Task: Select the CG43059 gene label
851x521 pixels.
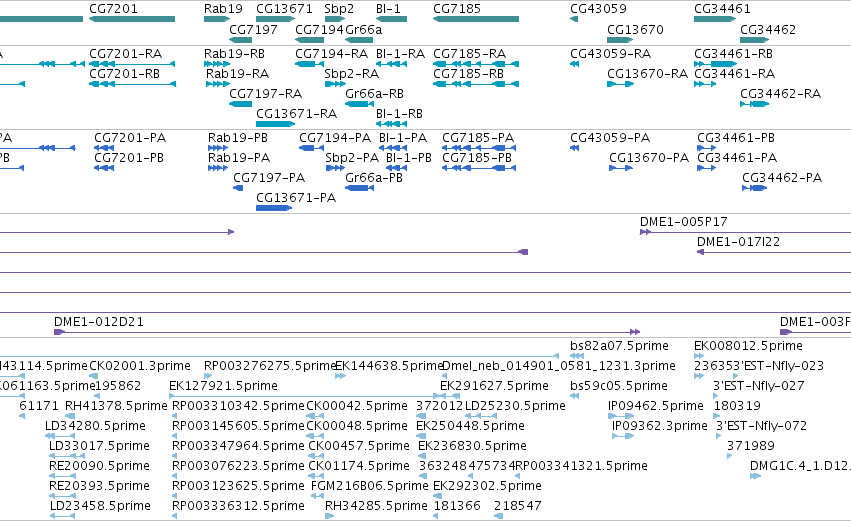Action: [x=598, y=9]
